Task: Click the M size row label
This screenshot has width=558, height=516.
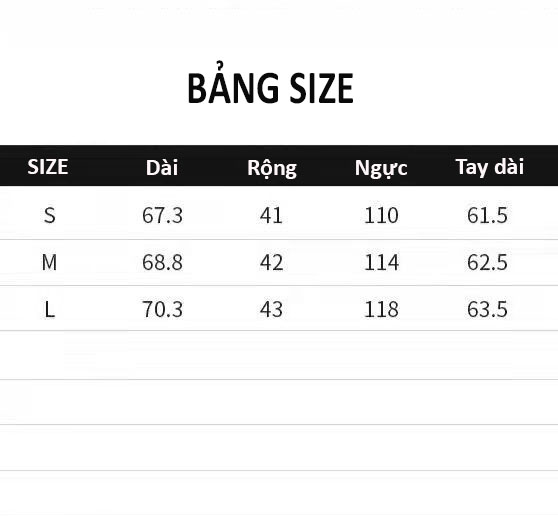Action: (49, 263)
